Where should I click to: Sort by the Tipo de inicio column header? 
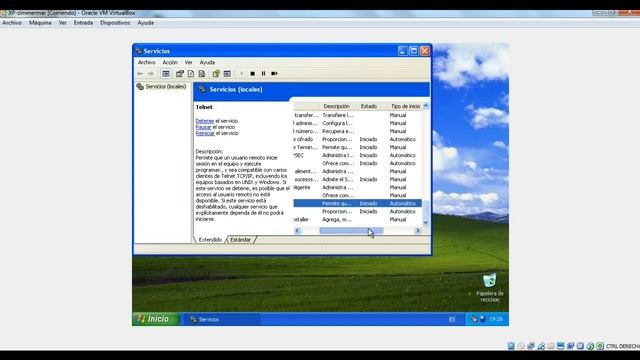(405, 106)
